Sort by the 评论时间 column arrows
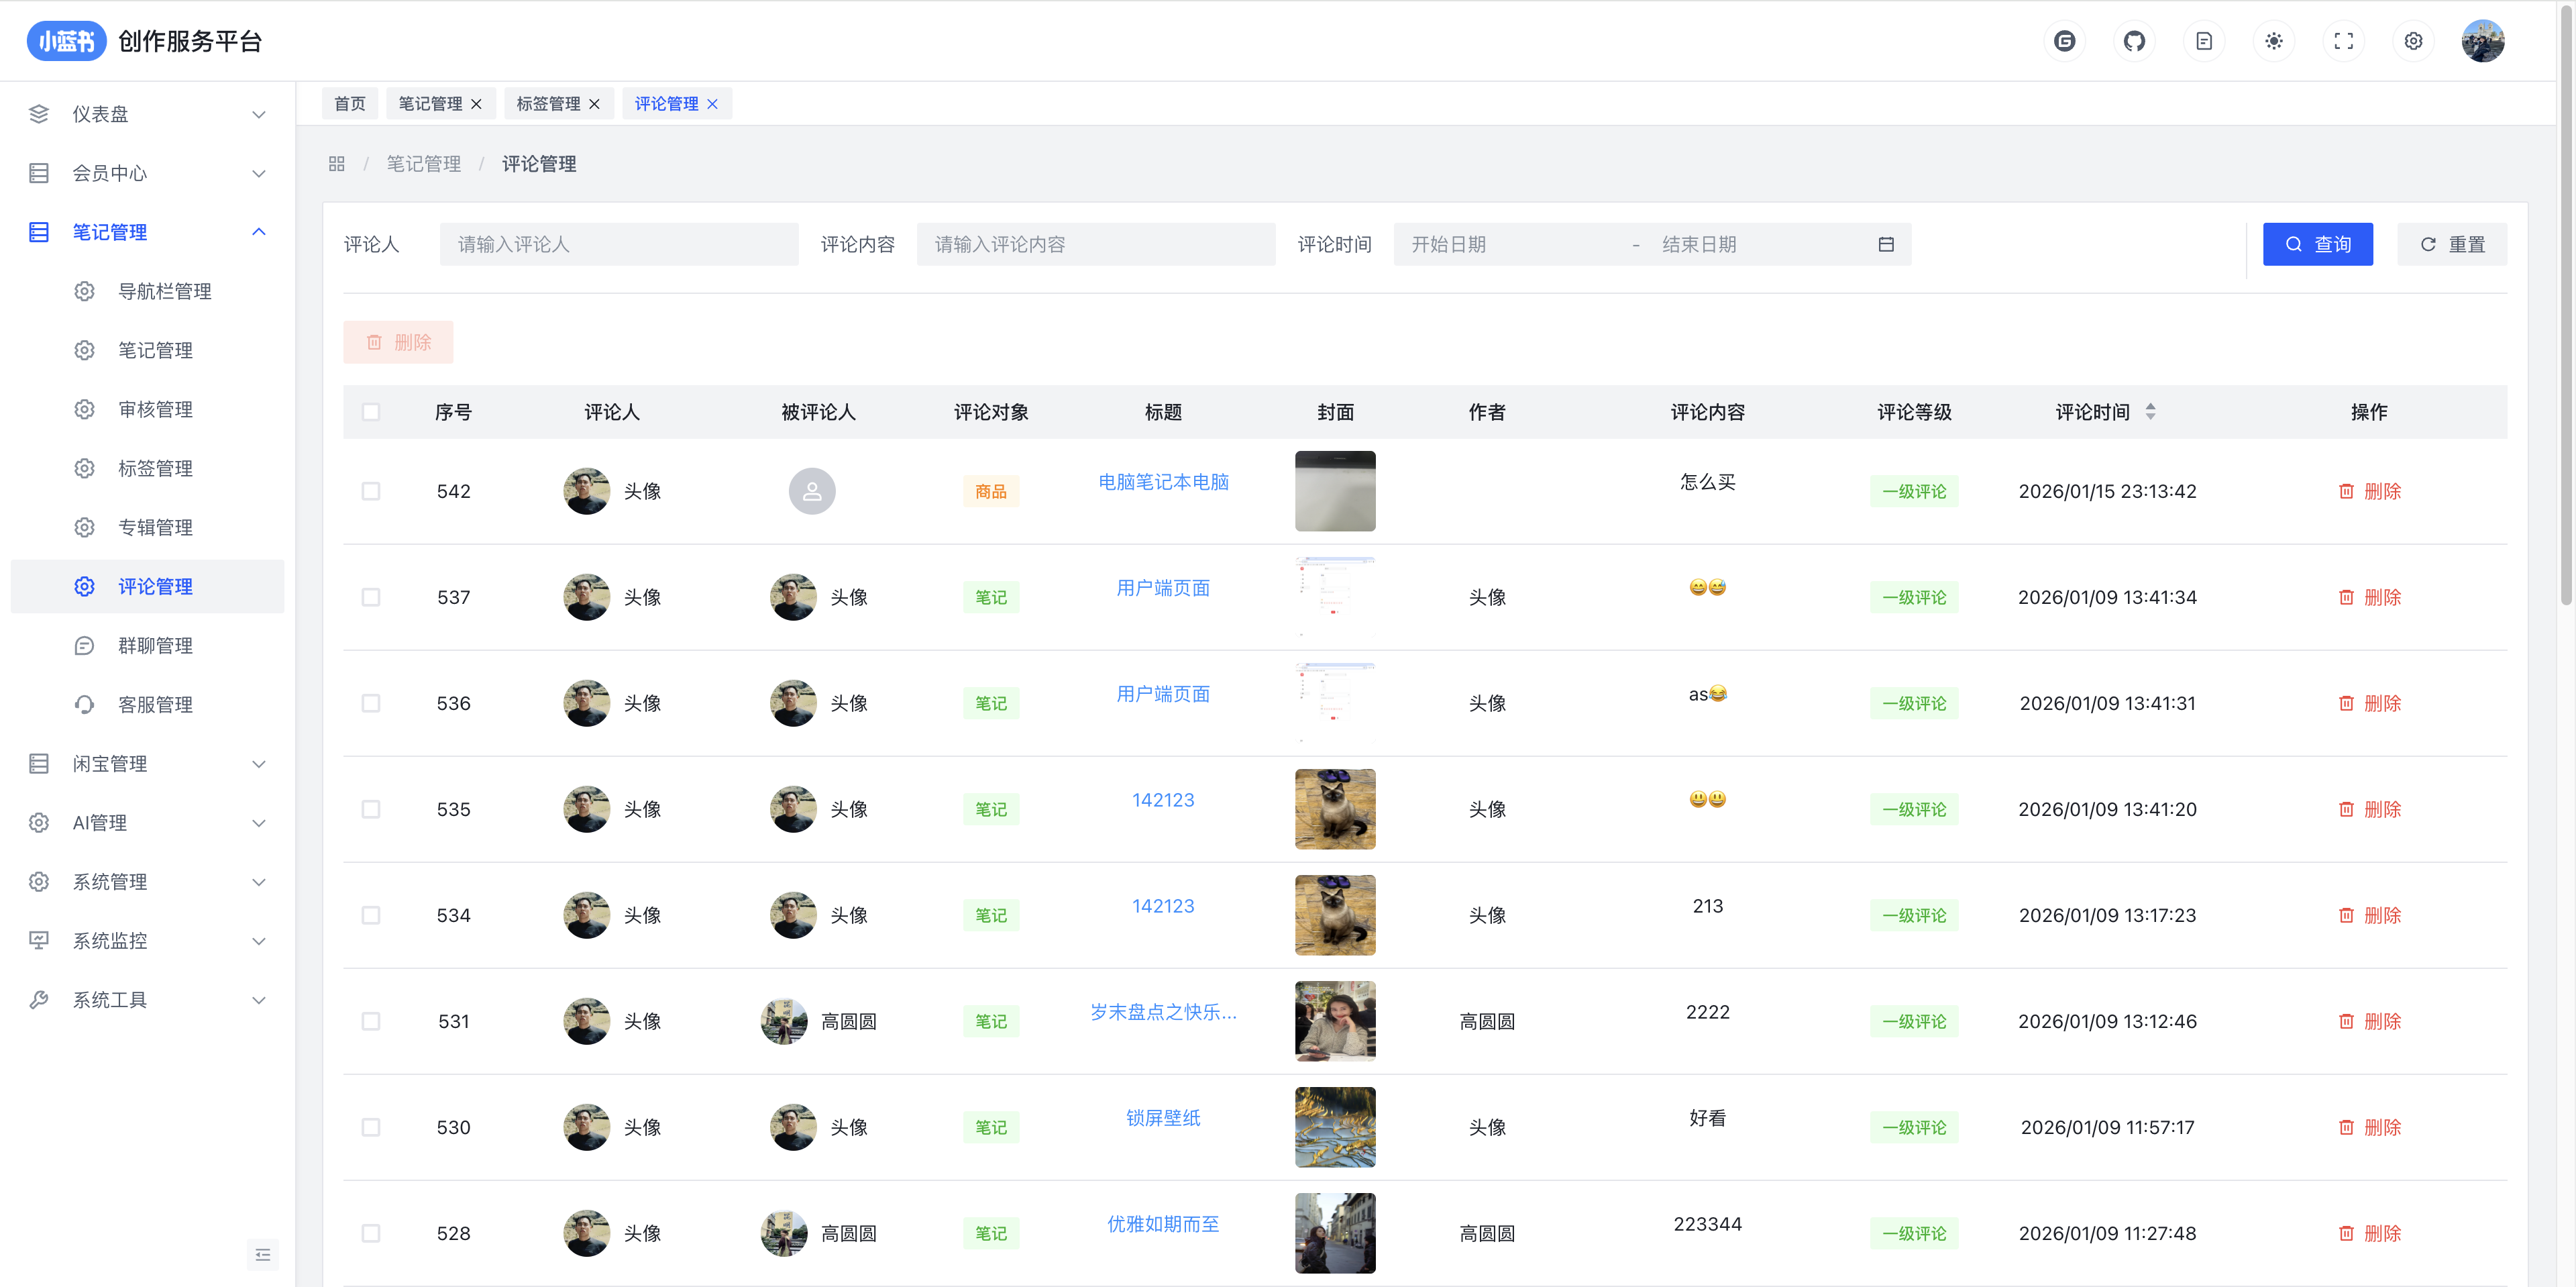 (2150, 412)
